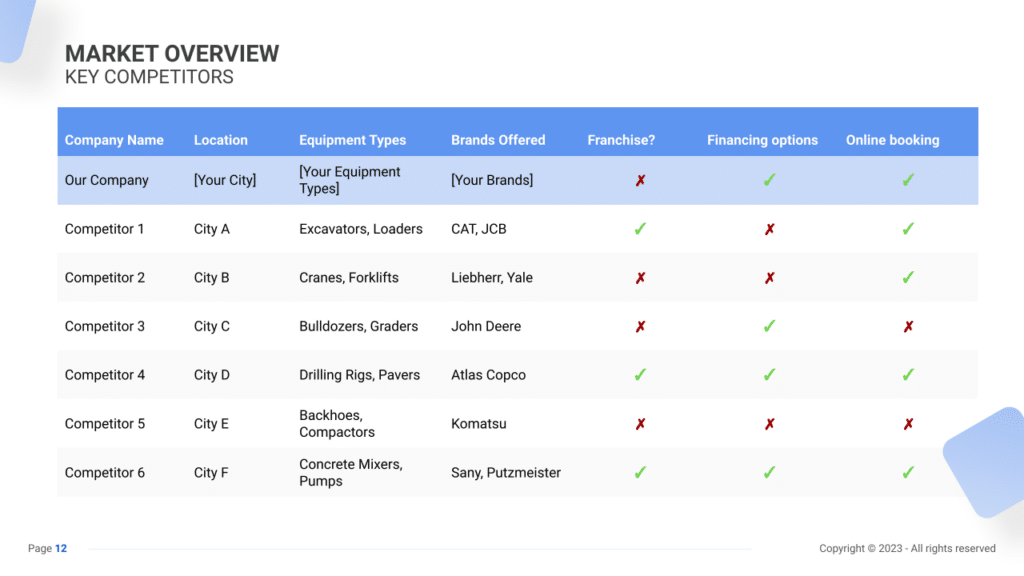1024x576 pixels.
Task: Select Competitor 2 Online booking checkmark
Action: pos(908,278)
